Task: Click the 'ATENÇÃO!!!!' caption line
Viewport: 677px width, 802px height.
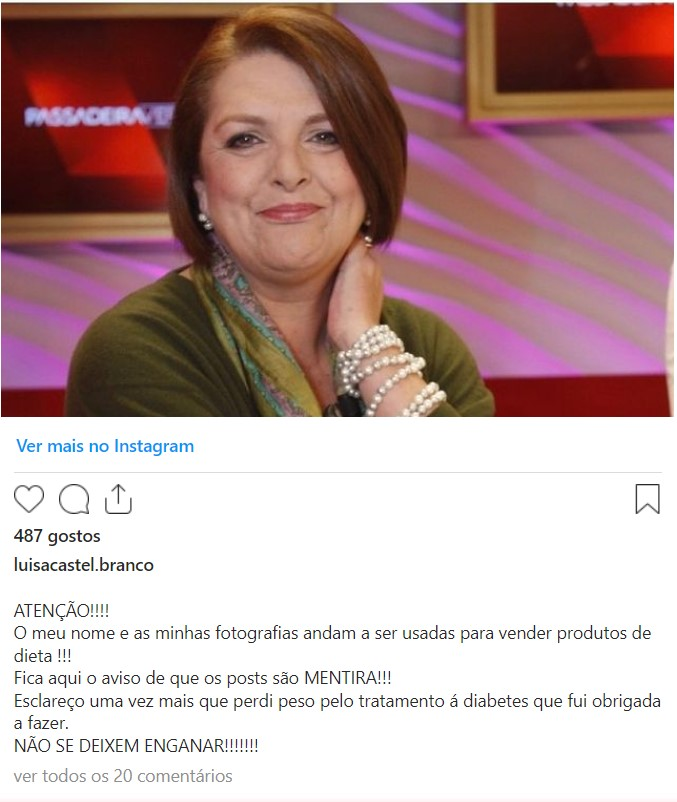Action: pyautogui.click(x=61, y=611)
